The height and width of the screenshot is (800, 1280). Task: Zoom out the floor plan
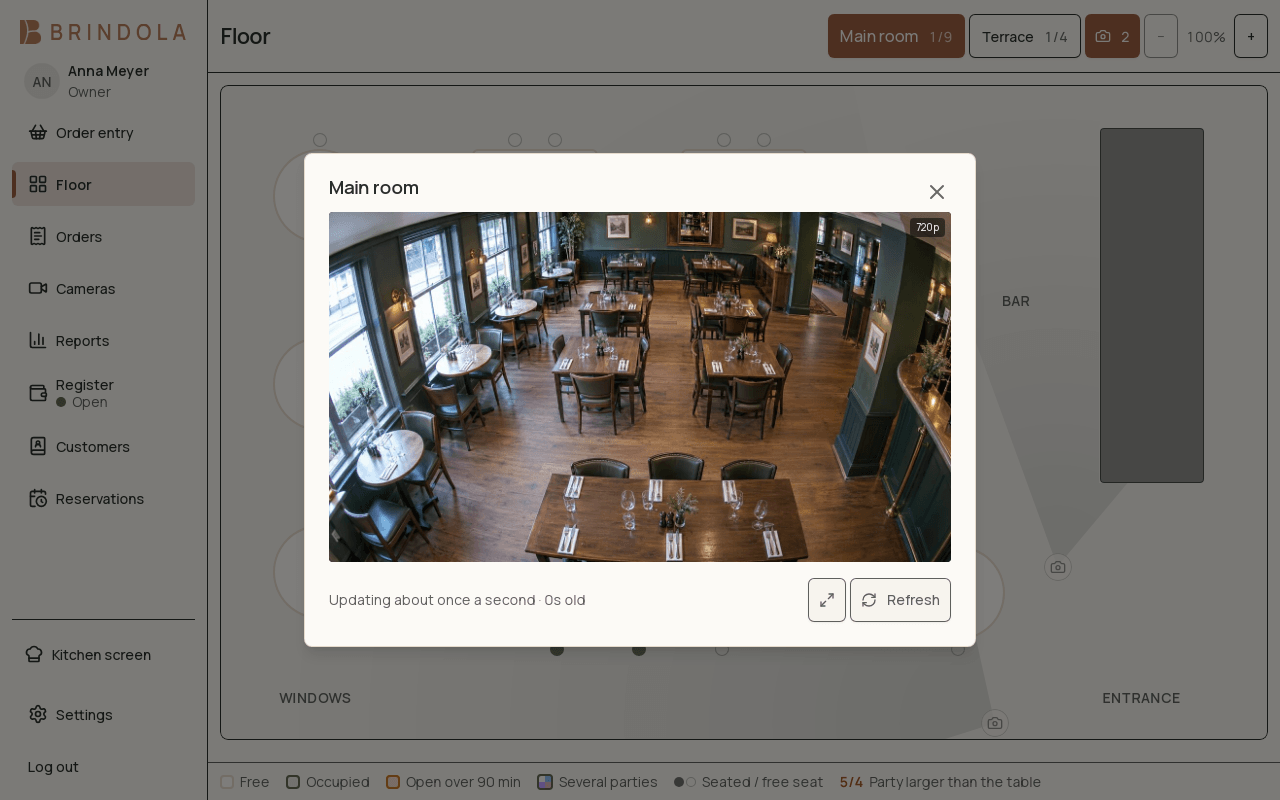[1161, 36]
